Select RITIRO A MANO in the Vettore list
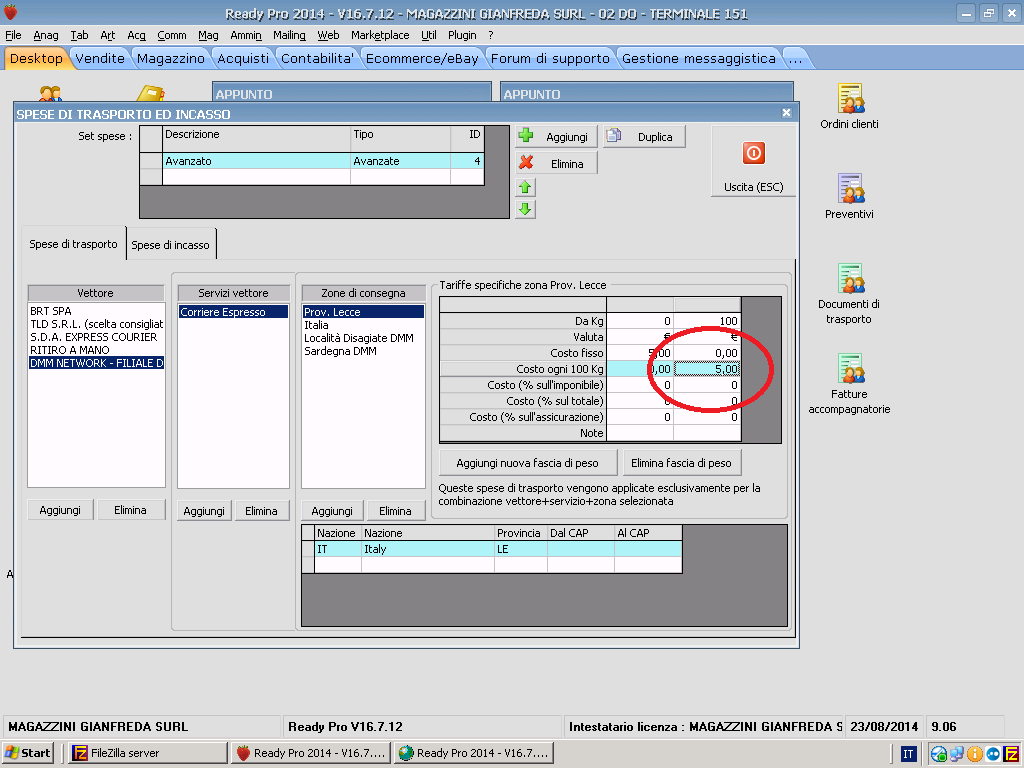Screen dimensions: 1024x768 pos(96,350)
